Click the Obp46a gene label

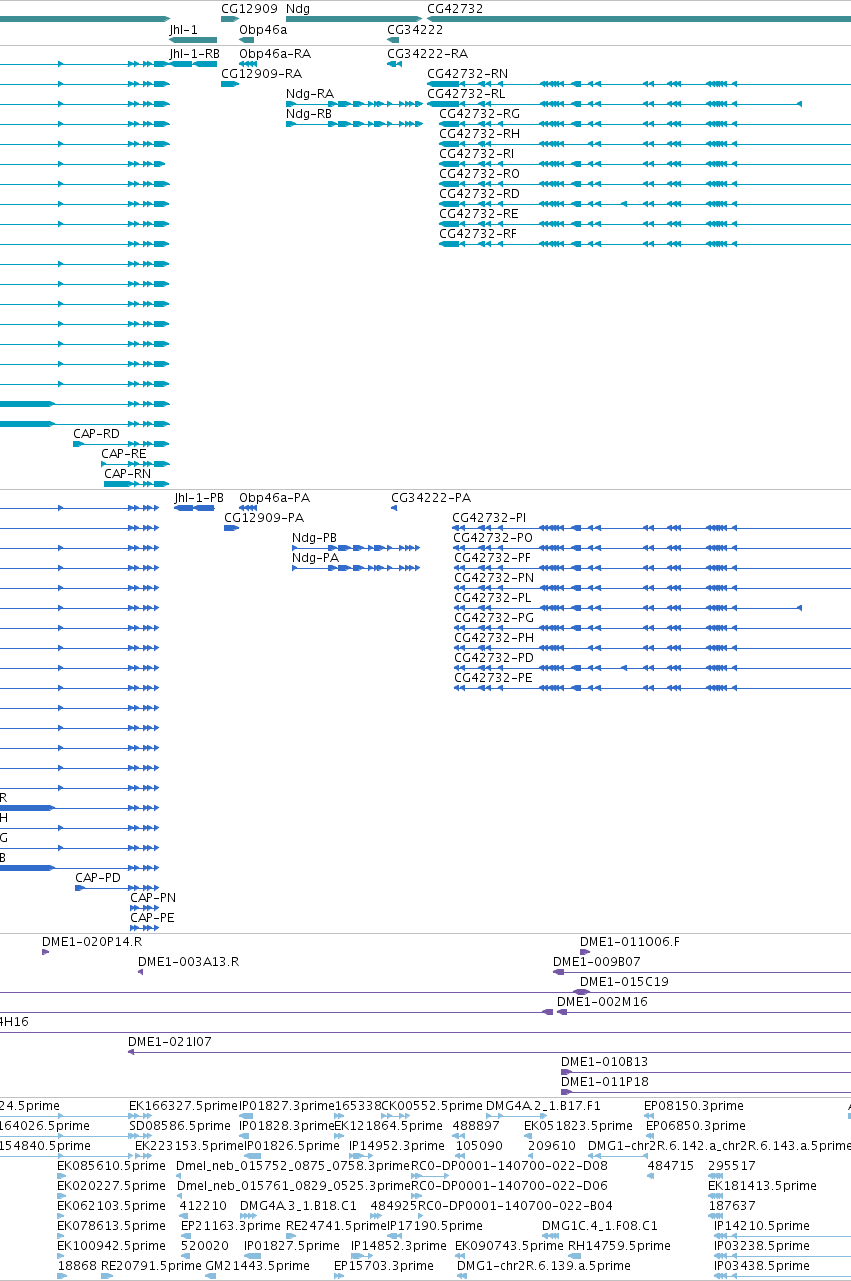[x=263, y=30]
